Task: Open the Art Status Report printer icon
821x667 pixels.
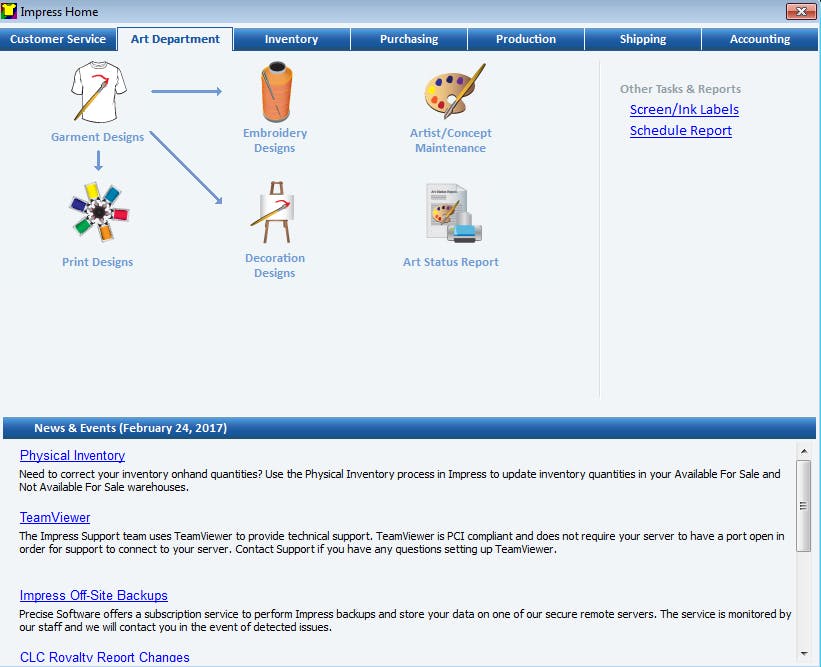Action: [x=453, y=213]
